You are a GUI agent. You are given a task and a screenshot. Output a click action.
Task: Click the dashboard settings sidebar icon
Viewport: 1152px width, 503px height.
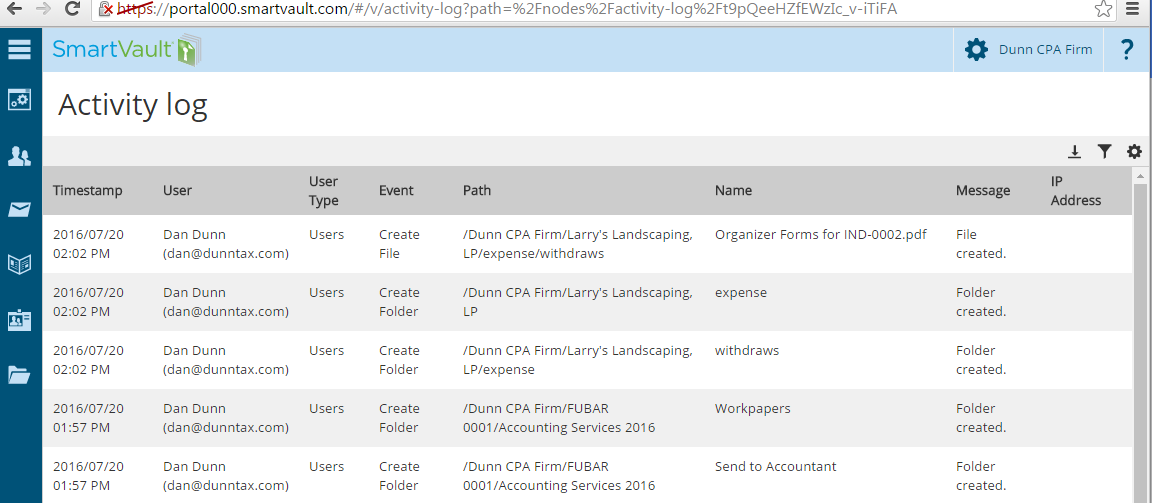click(x=20, y=100)
